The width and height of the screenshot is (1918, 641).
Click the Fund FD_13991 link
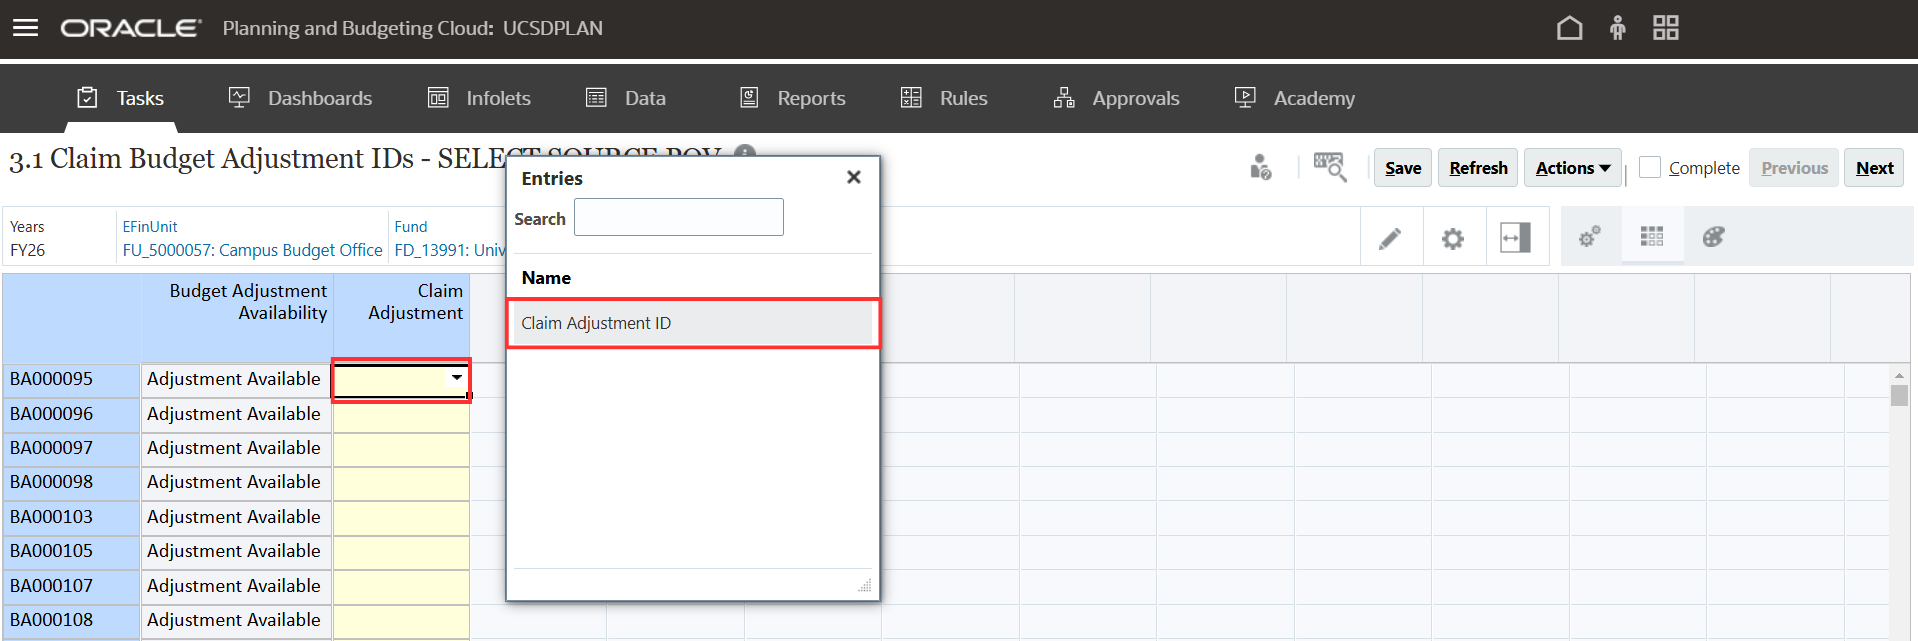point(449,250)
